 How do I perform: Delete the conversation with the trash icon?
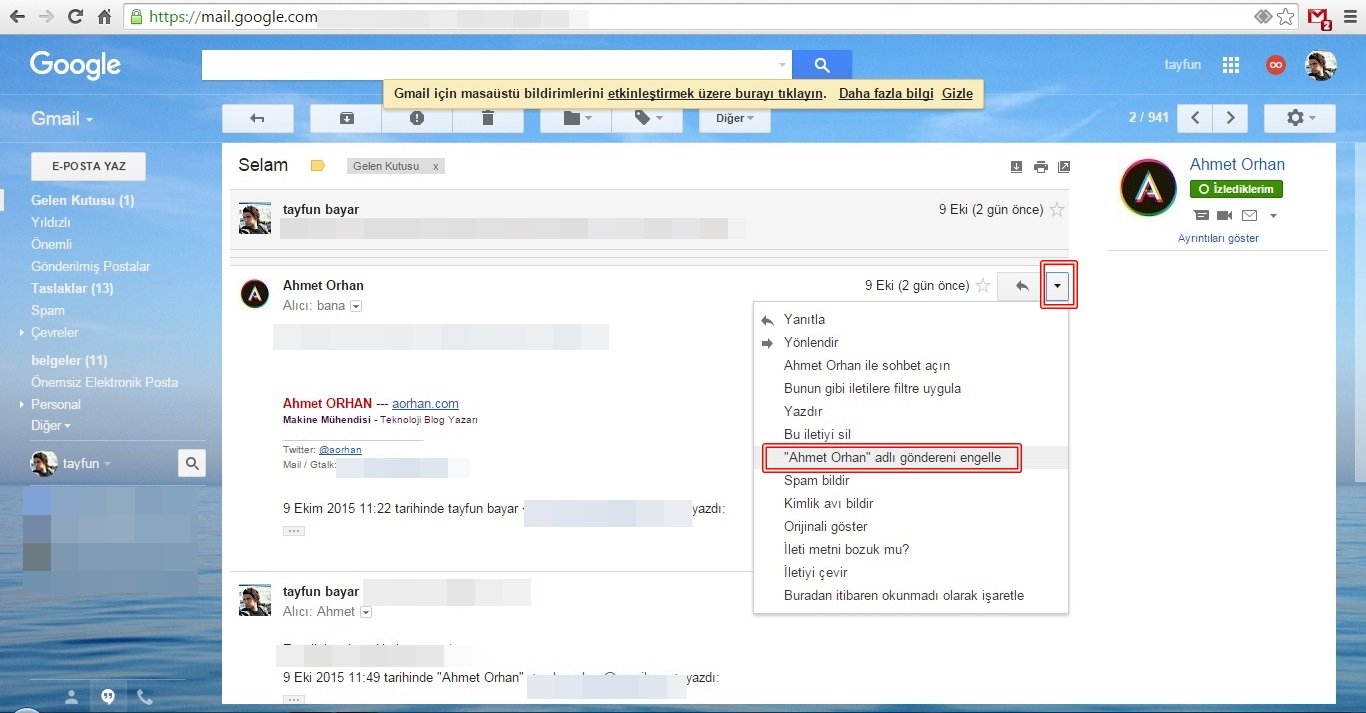[488, 118]
